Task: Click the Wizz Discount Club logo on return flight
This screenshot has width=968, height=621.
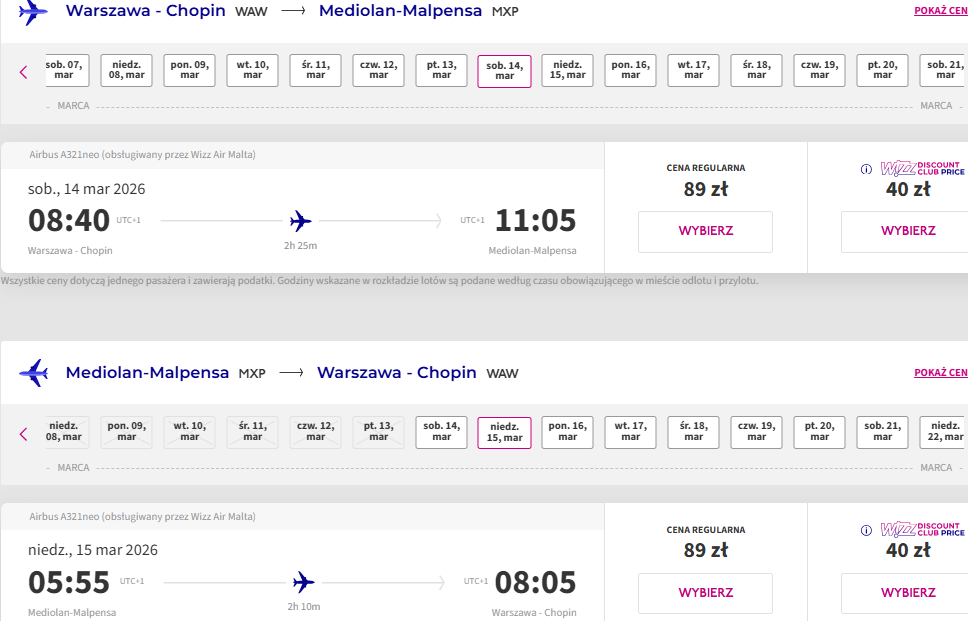Action: click(x=922, y=530)
